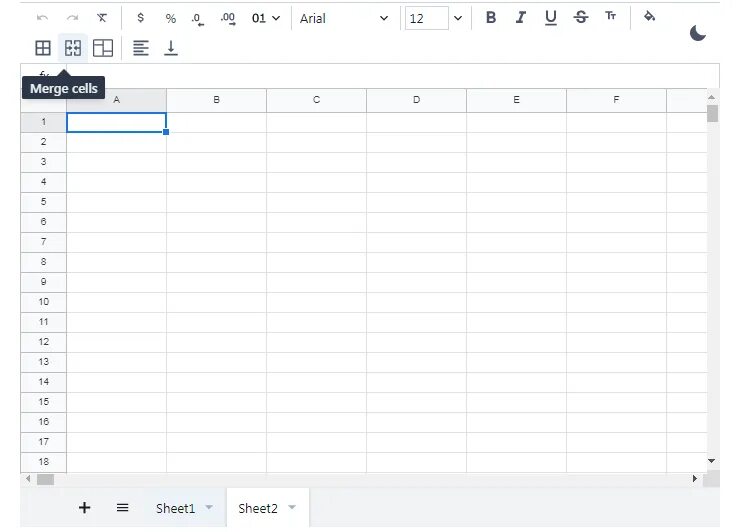This screenshot has height=532, width=736.
Task: Open the fill color paint bucket
Action: tap(650, 17)
